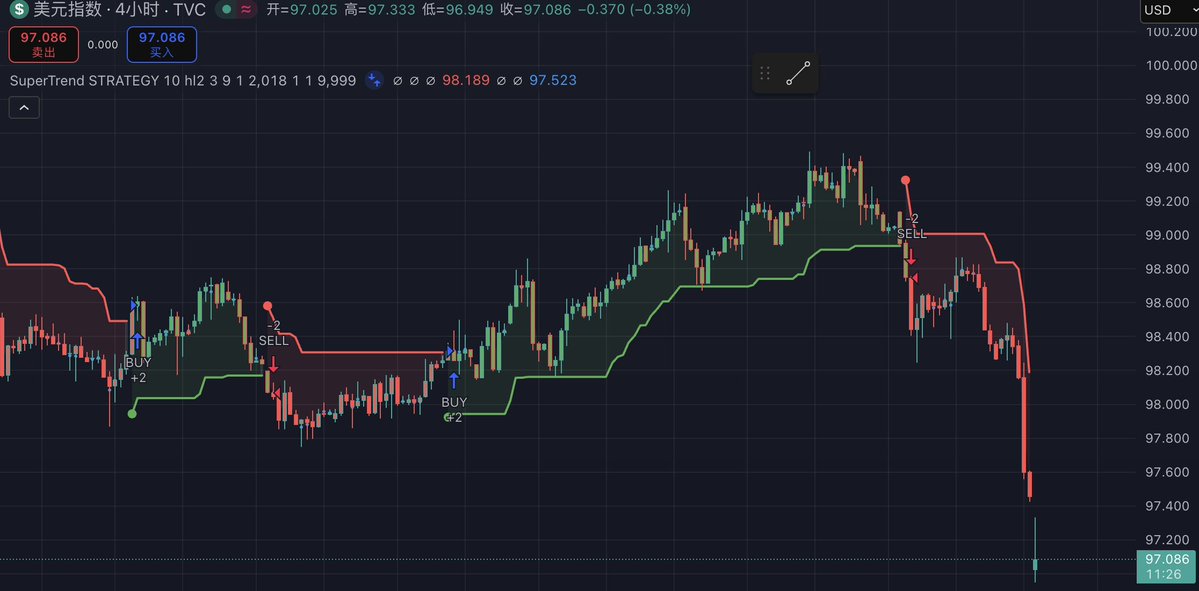Click the green circle marker near 97.950

coord(132,414)
